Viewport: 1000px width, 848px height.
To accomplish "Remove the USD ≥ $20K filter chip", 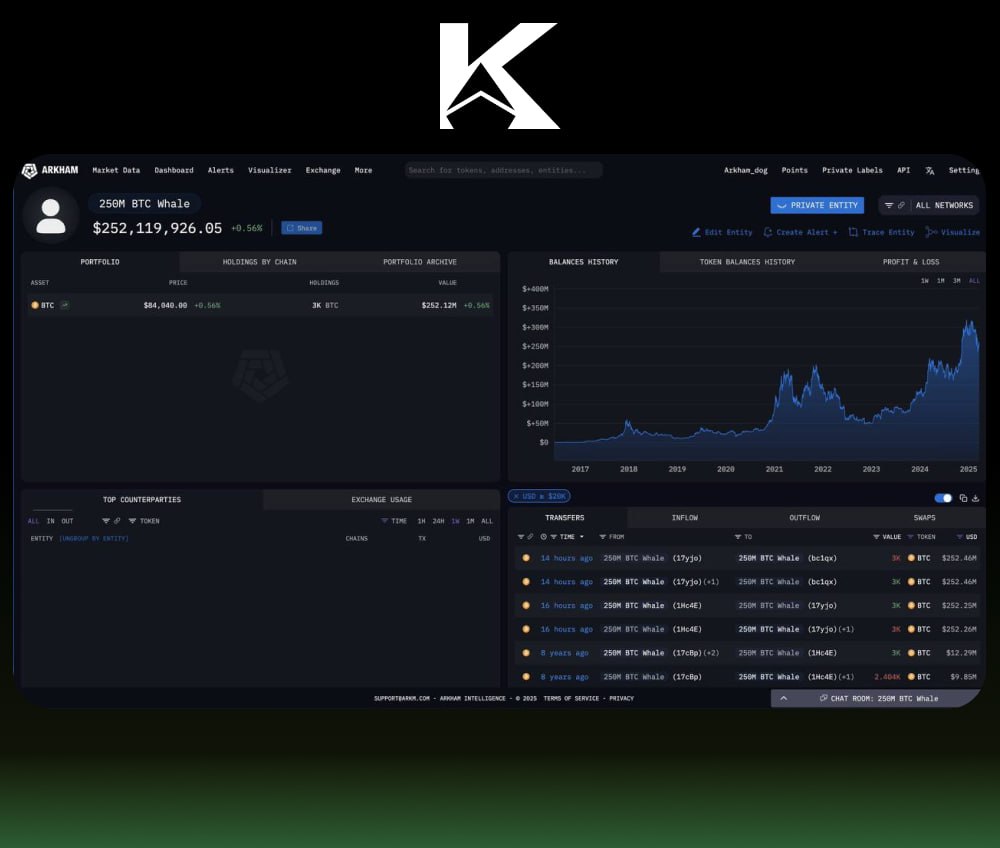I will click(516, 496).
